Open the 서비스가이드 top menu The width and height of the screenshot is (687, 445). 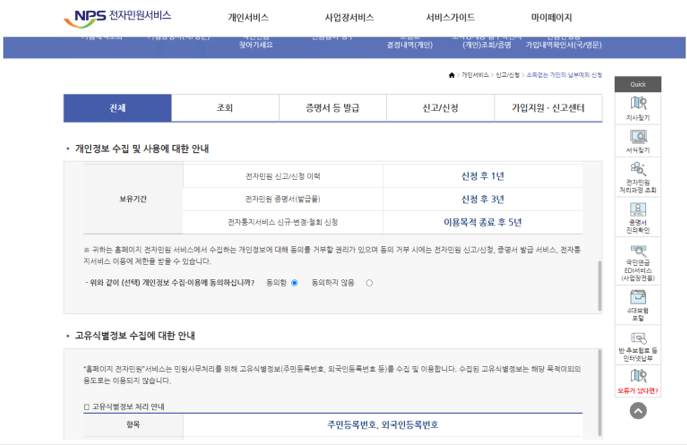(450, 18)
